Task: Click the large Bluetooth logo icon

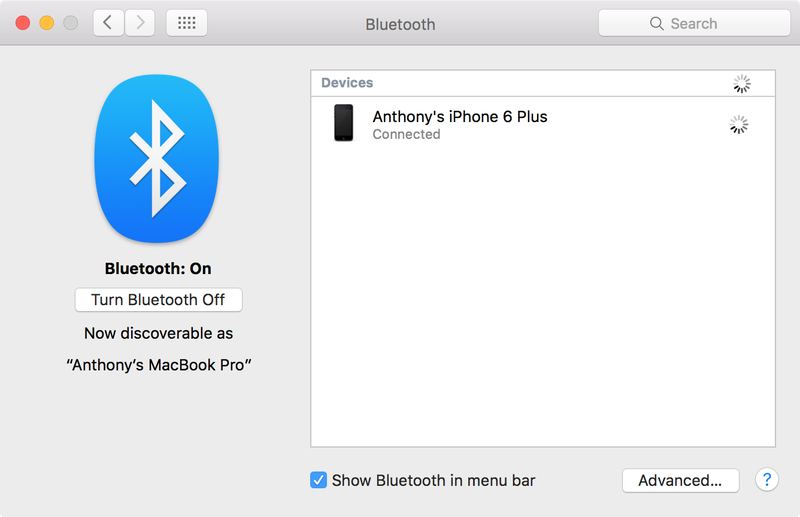Action: coord(157,159)
